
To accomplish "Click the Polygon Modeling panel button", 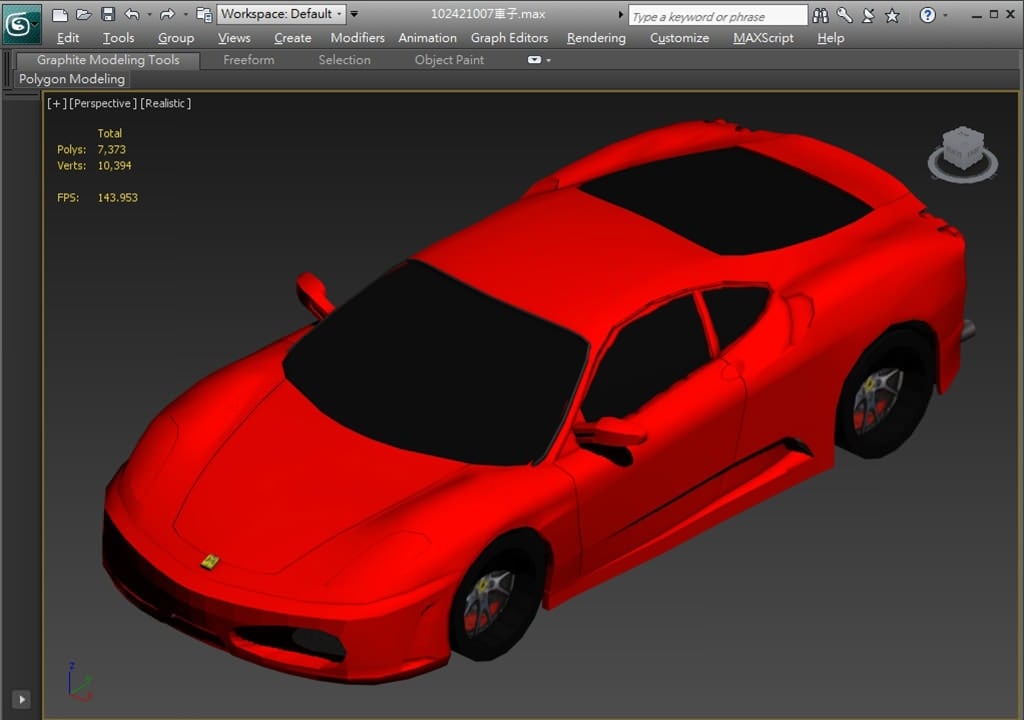I will pyautogui.click(x=72, y=79).
